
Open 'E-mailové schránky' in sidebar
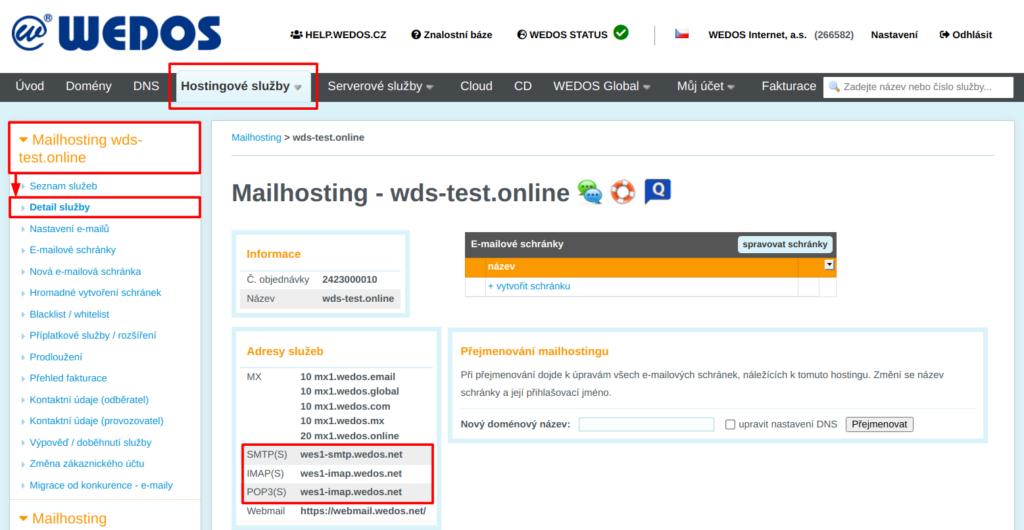click(x=73, y=250)
